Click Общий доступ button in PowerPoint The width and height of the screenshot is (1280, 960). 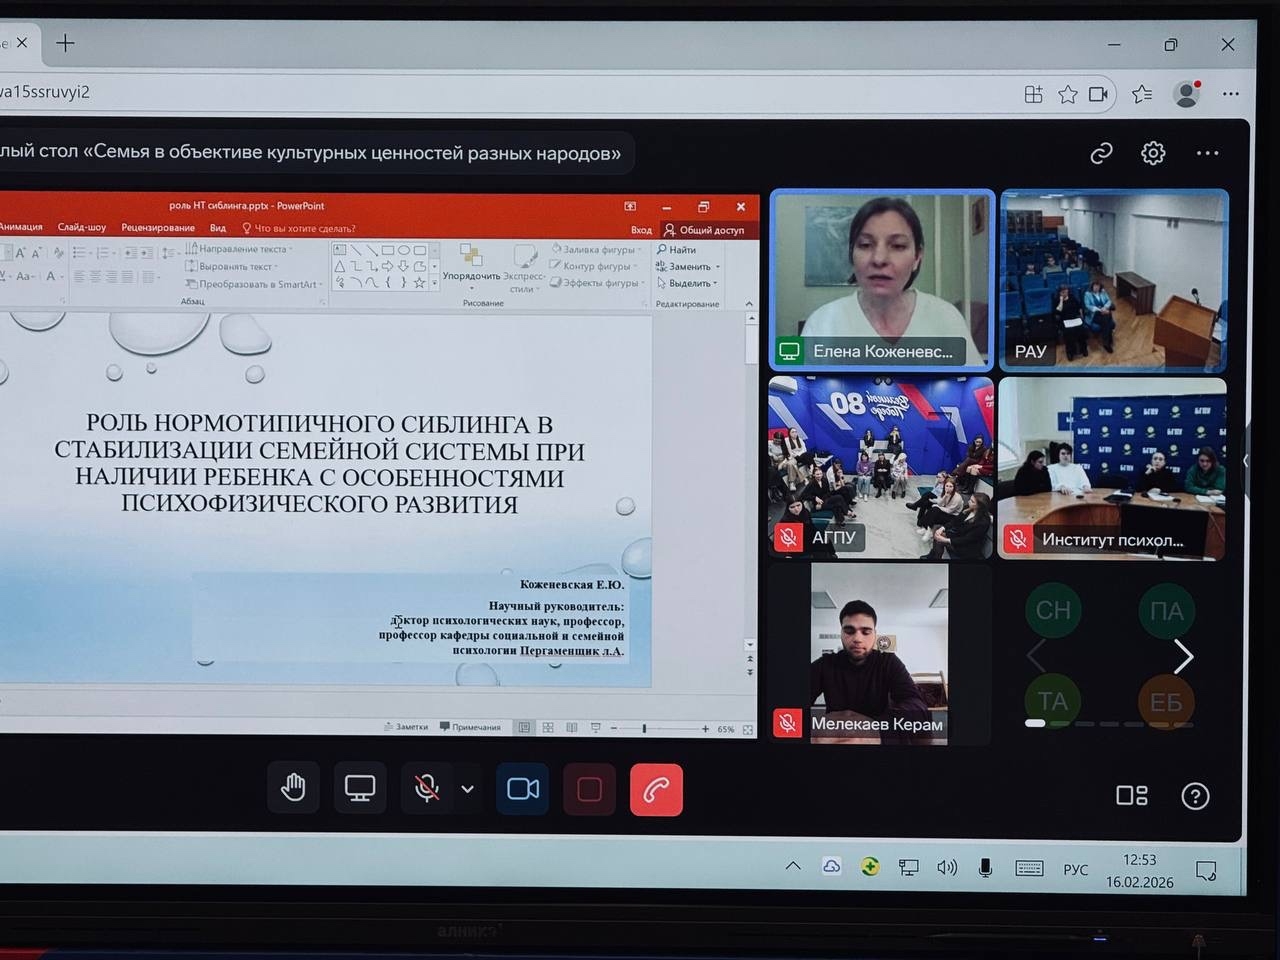[704, 230]
